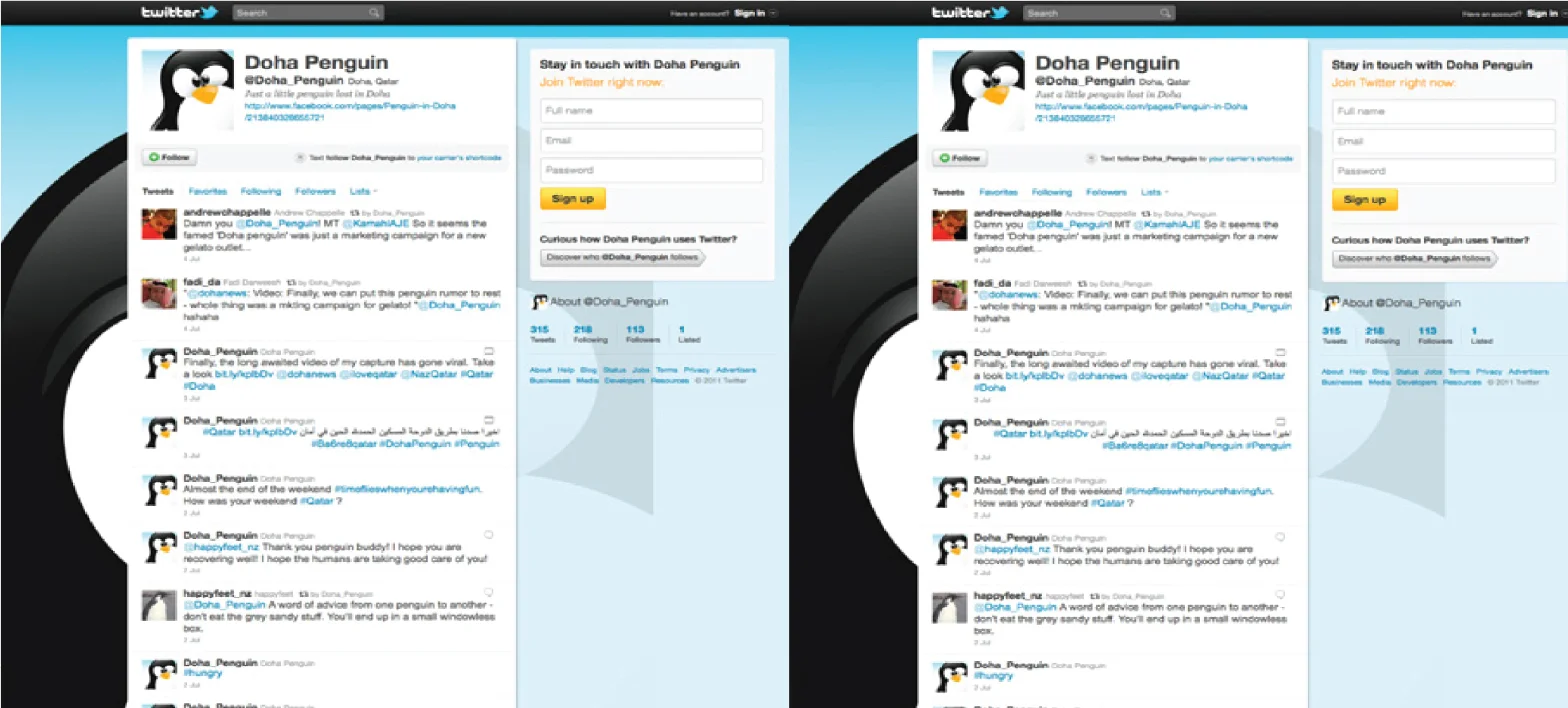Click retweet icon on fadi_da tweet in left page
The image size is (1568, 708).
(291, 283)
